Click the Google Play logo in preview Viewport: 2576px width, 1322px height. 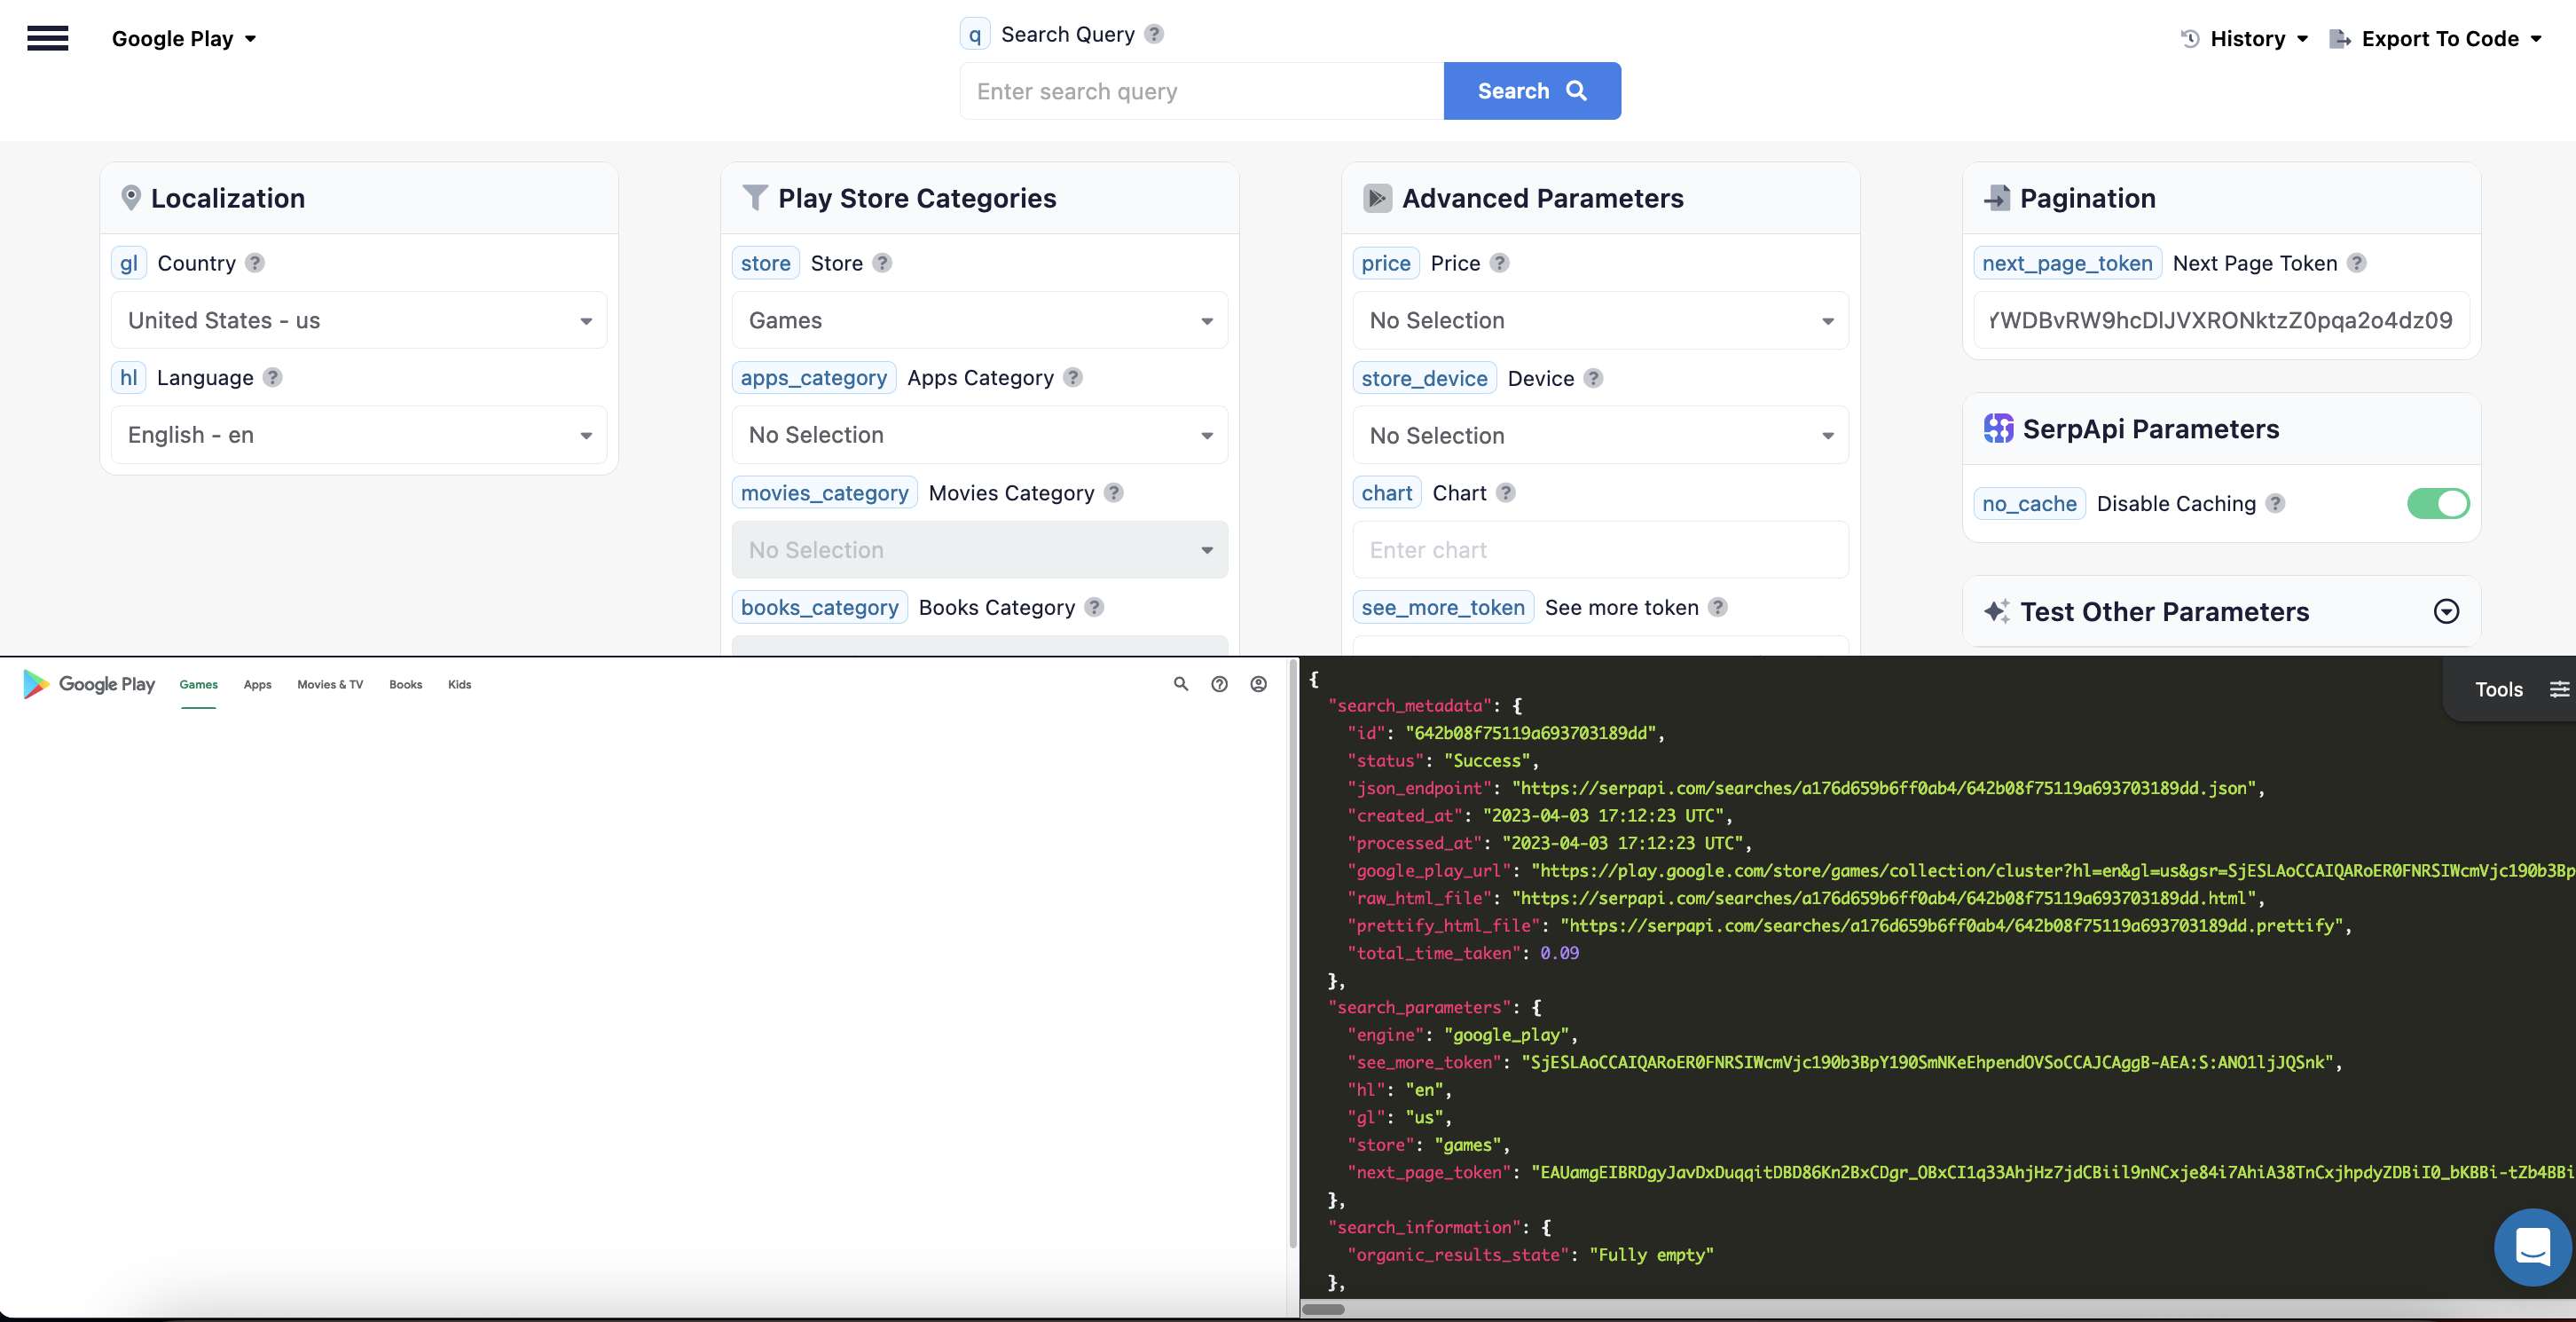coord(88,684)
